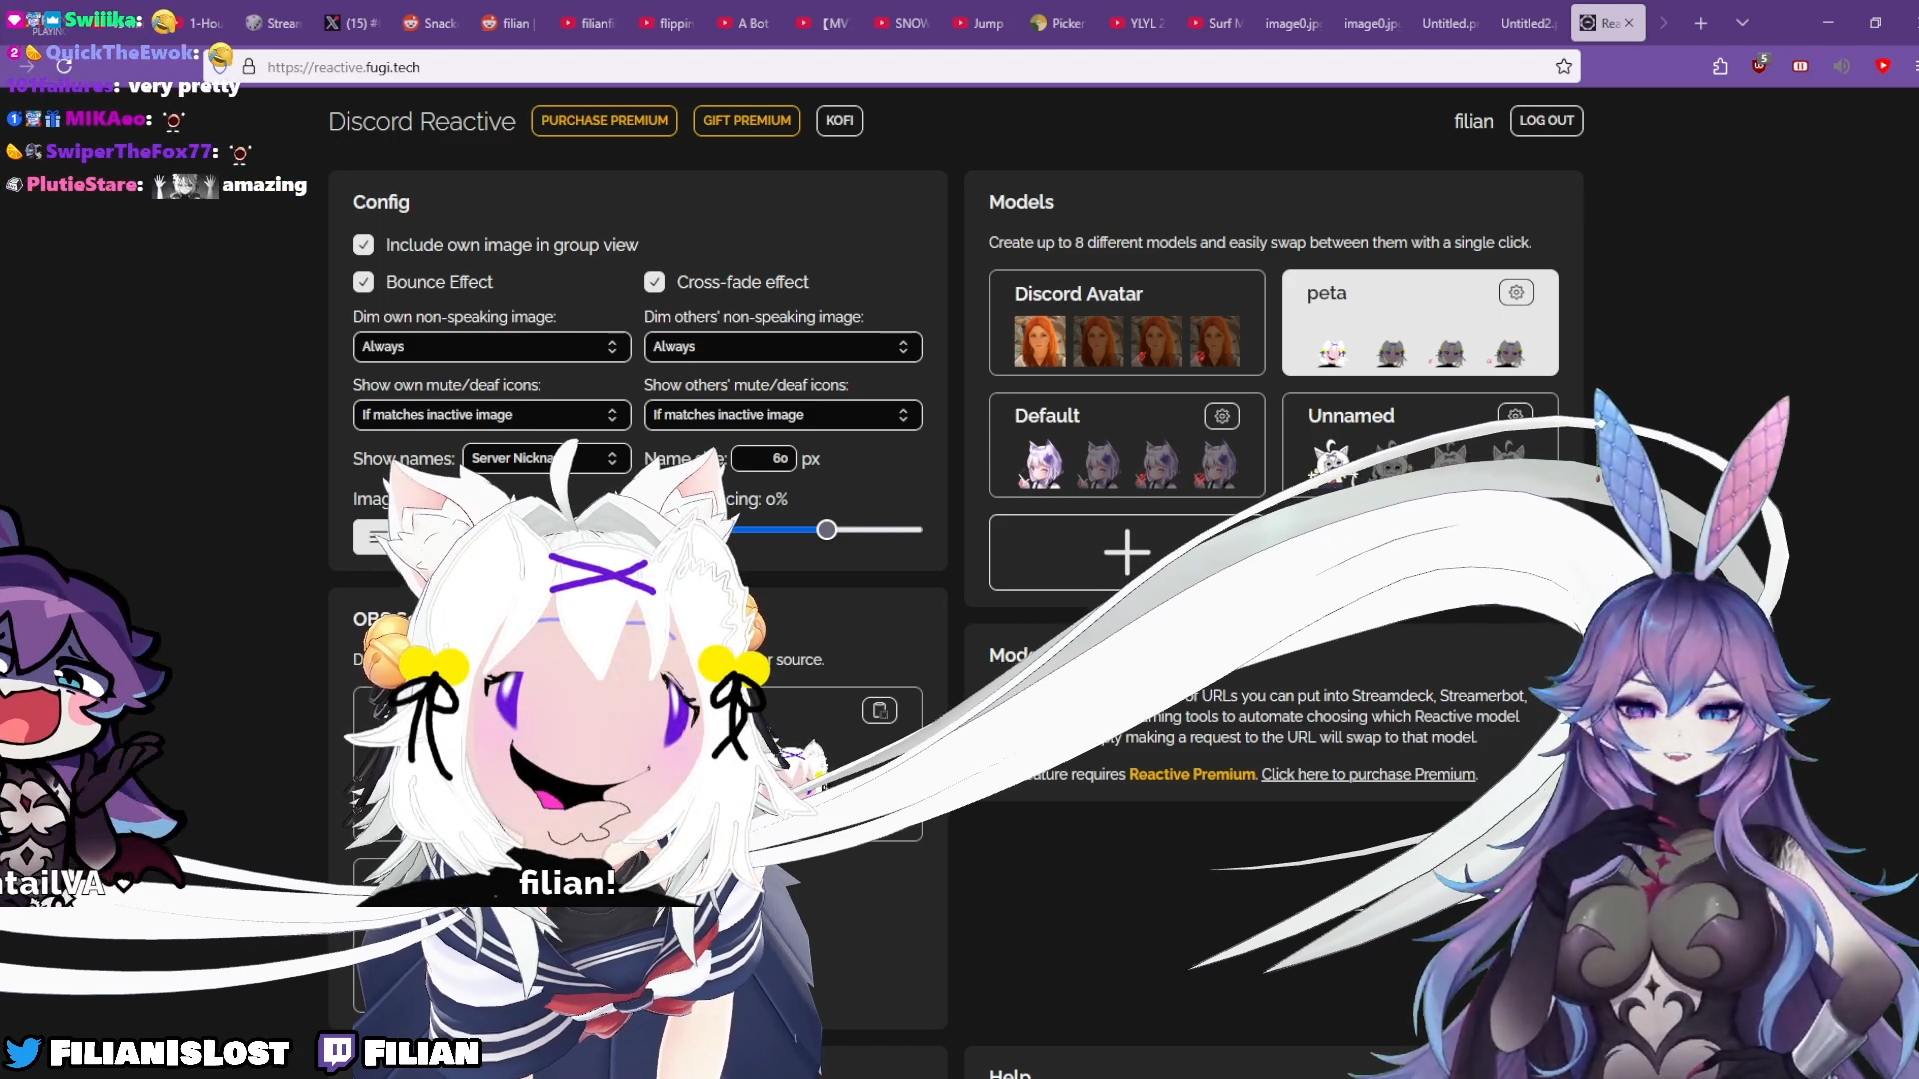Click the Gift Premium button
Viewport: 1919px width, 1079px height.
(x=747, y=121)
